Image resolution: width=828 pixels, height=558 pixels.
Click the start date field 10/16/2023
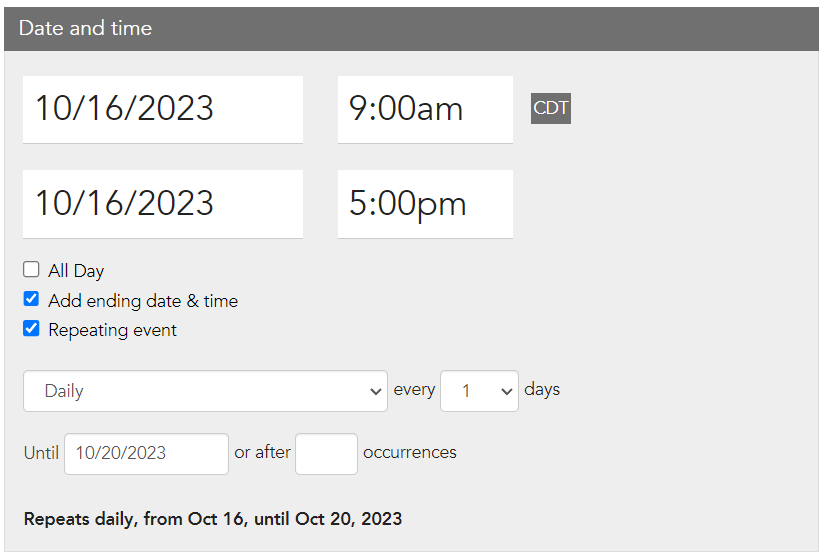pos(163,109)
